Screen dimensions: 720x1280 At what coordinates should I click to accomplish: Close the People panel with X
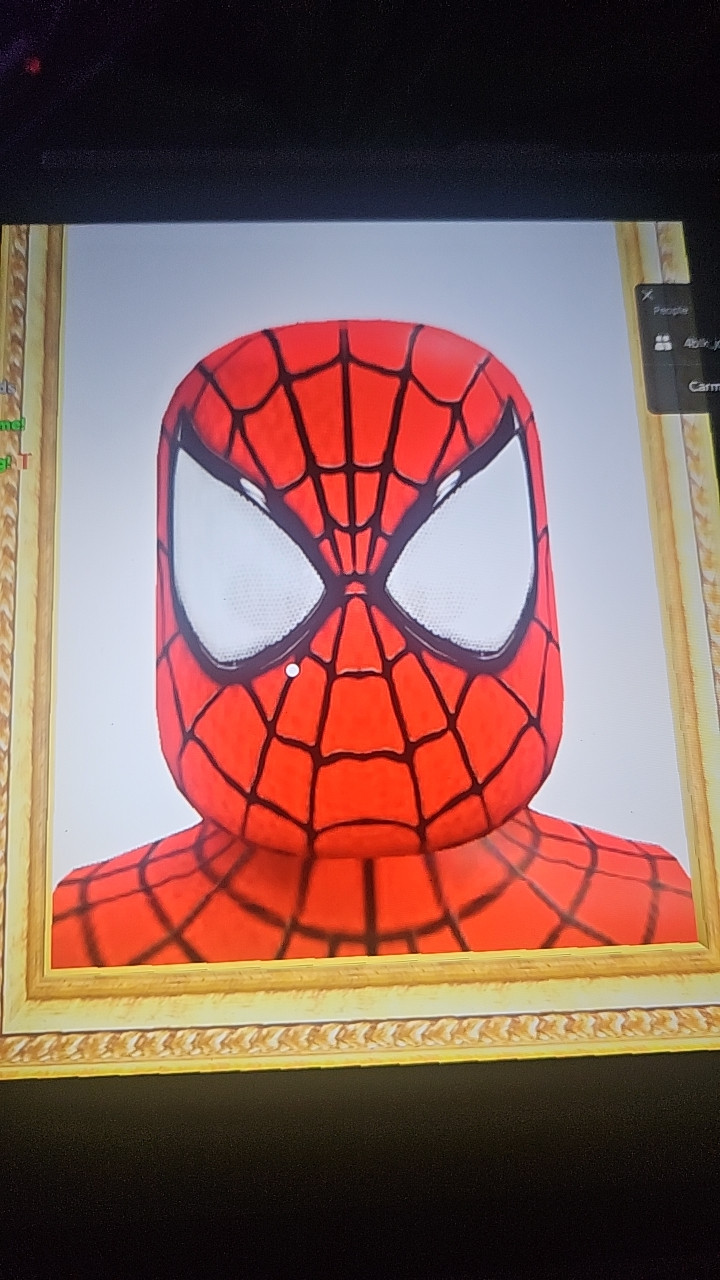click(647, 294)
